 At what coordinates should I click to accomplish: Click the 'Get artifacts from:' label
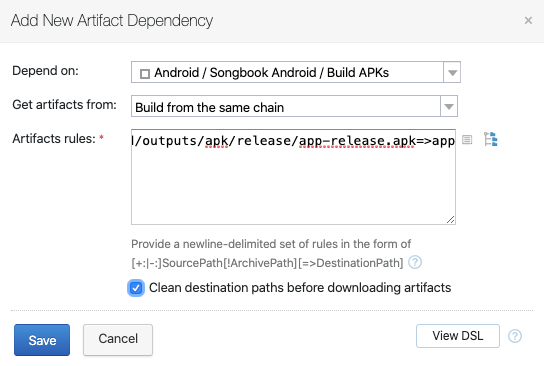point(65,104)
